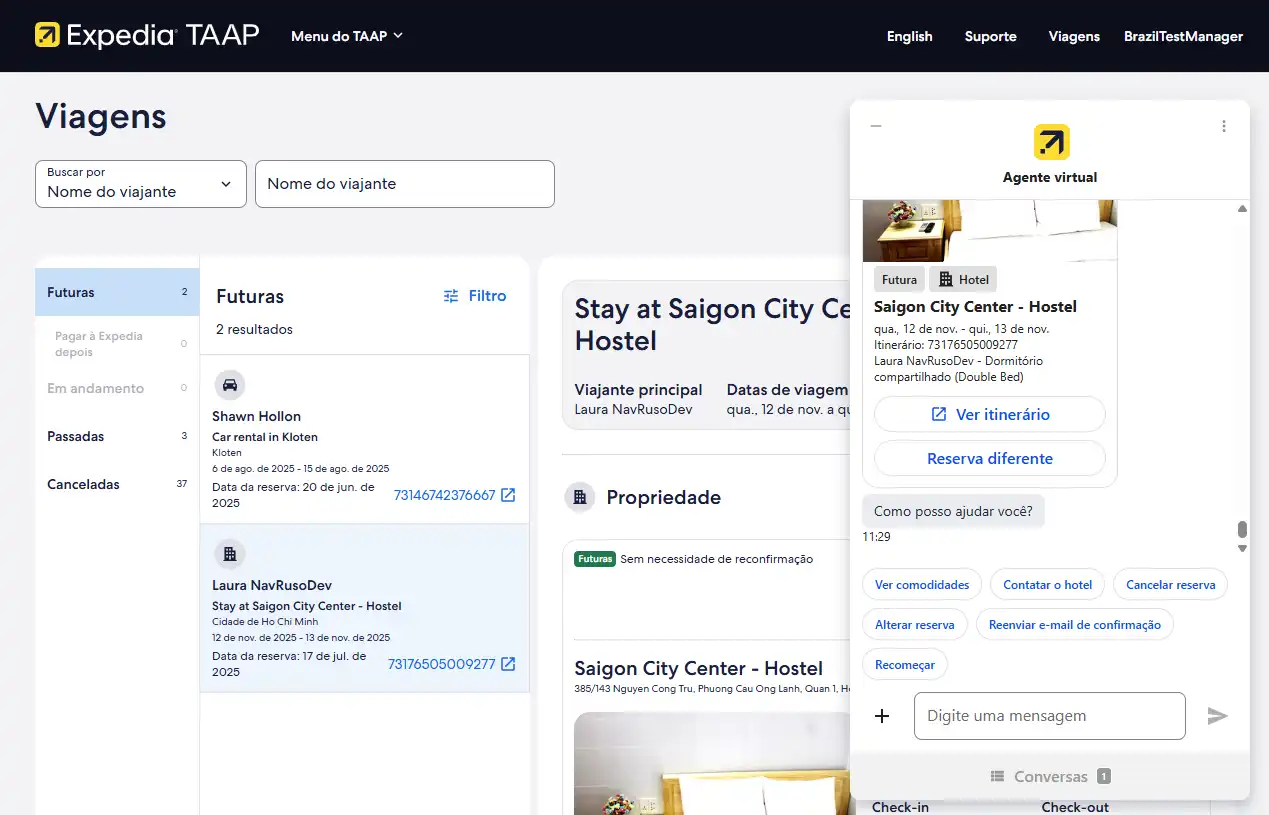This screenshot has width=1269, height=815.
Task: Click the chat scrollbar thumb
Action: 1242,529
